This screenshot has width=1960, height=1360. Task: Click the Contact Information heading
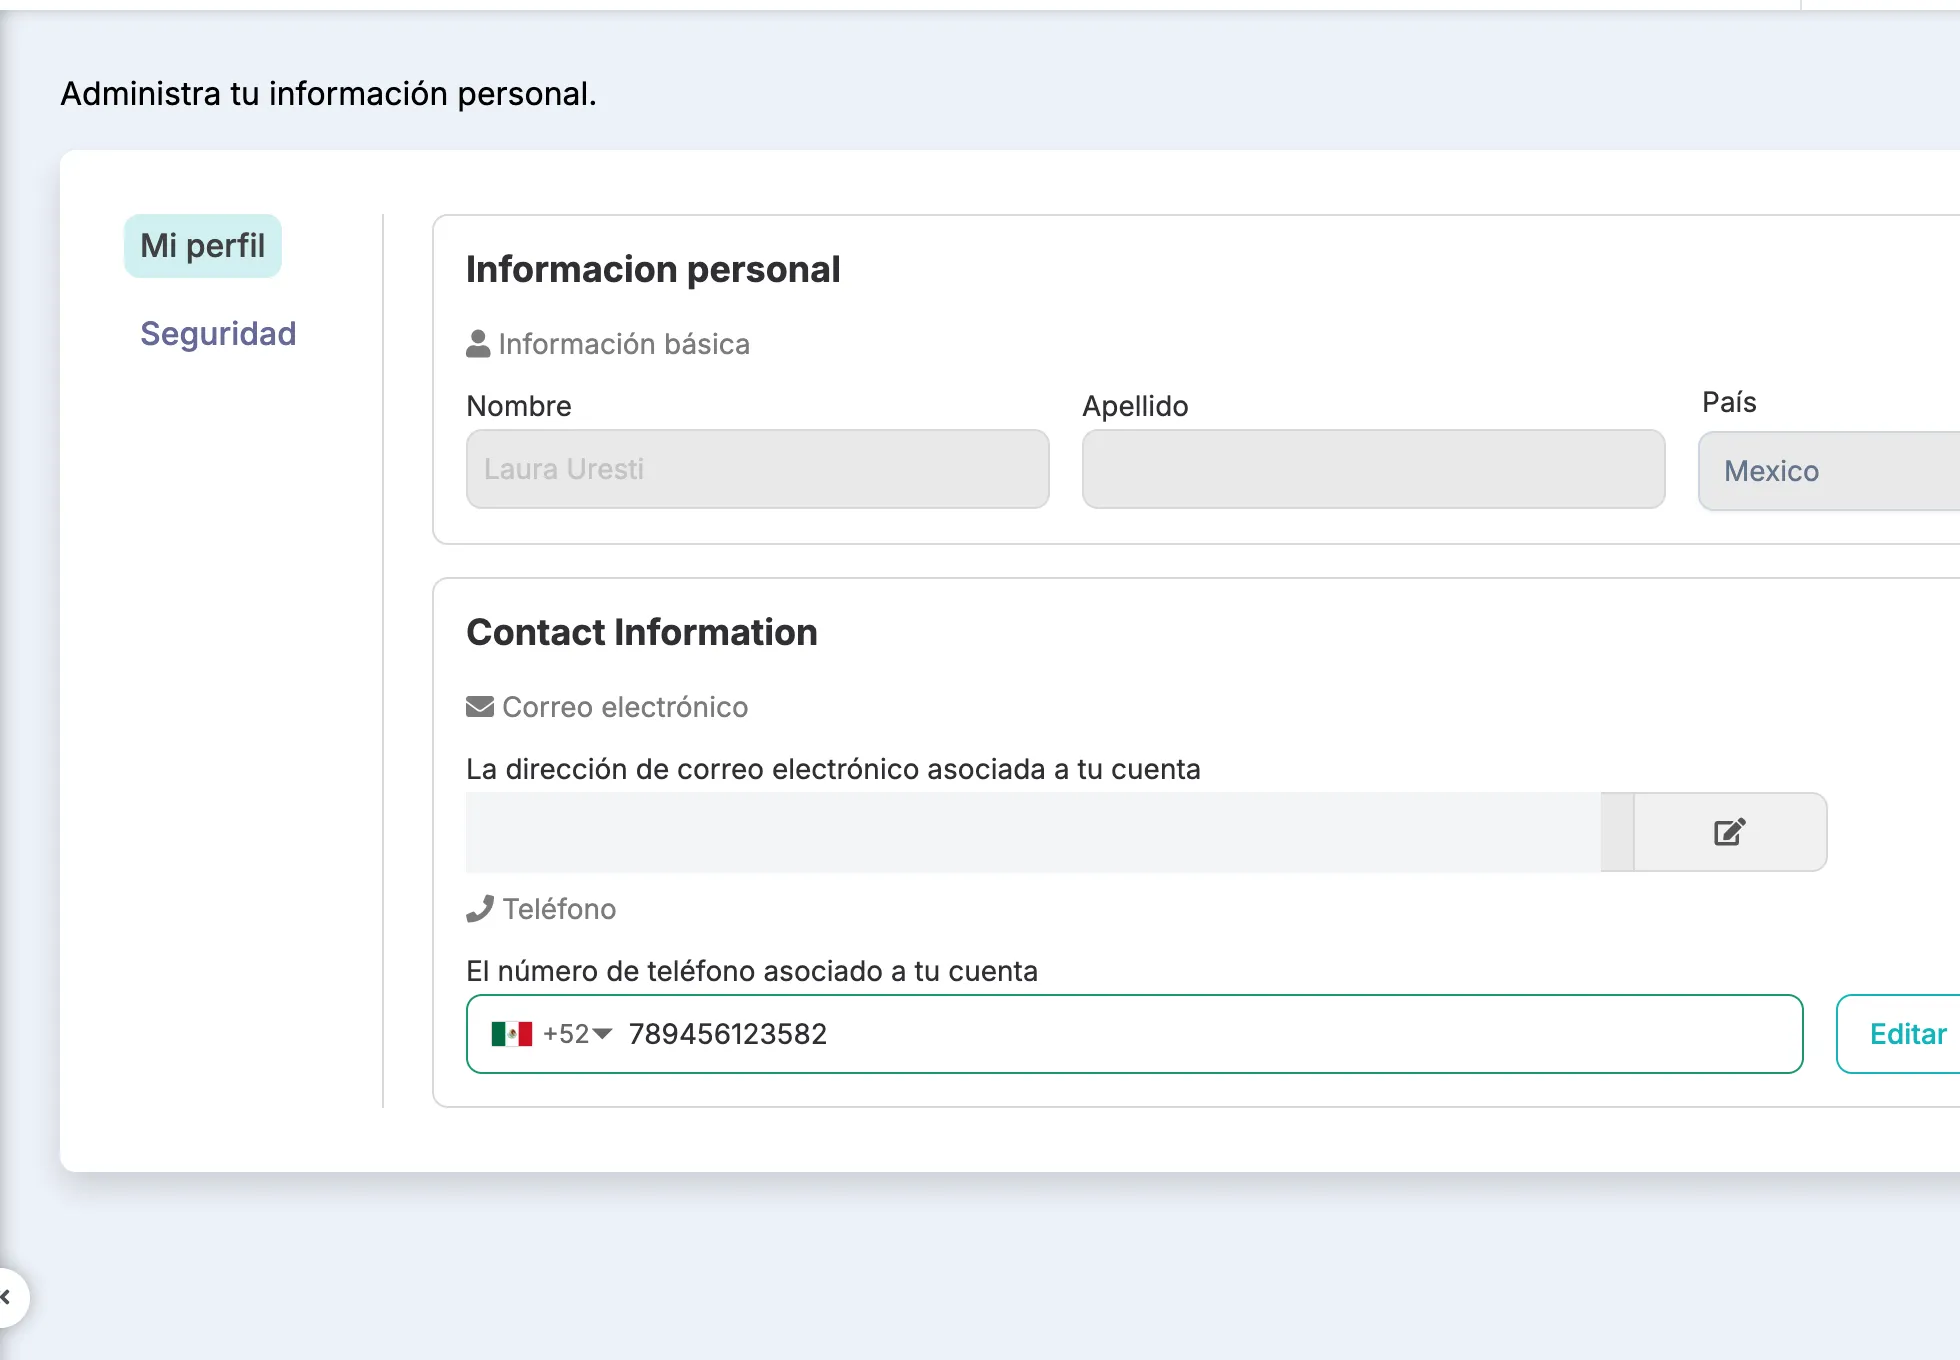642,632
